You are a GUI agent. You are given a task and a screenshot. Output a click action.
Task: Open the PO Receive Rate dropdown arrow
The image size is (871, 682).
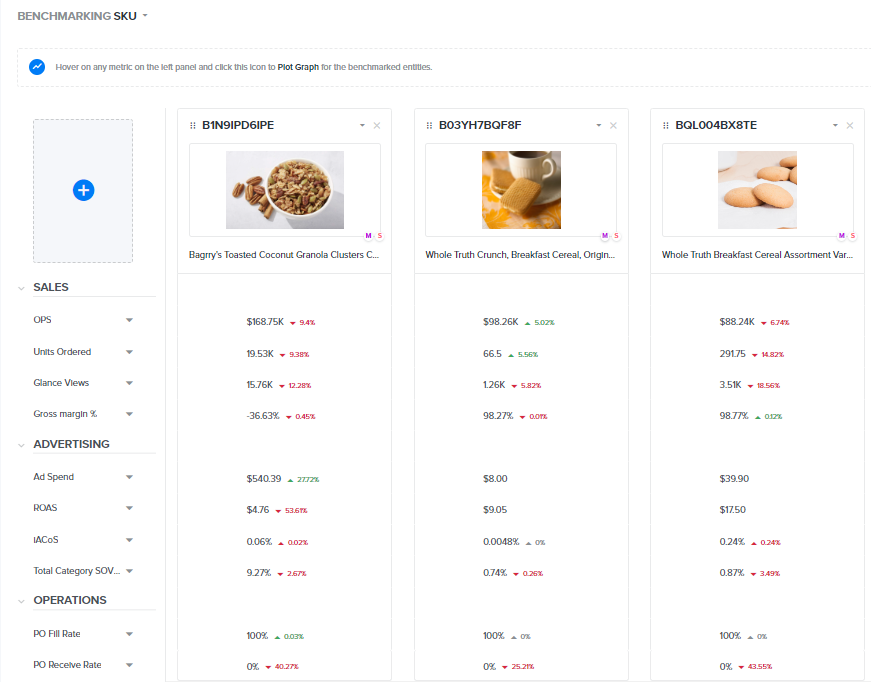pos(129,665)
